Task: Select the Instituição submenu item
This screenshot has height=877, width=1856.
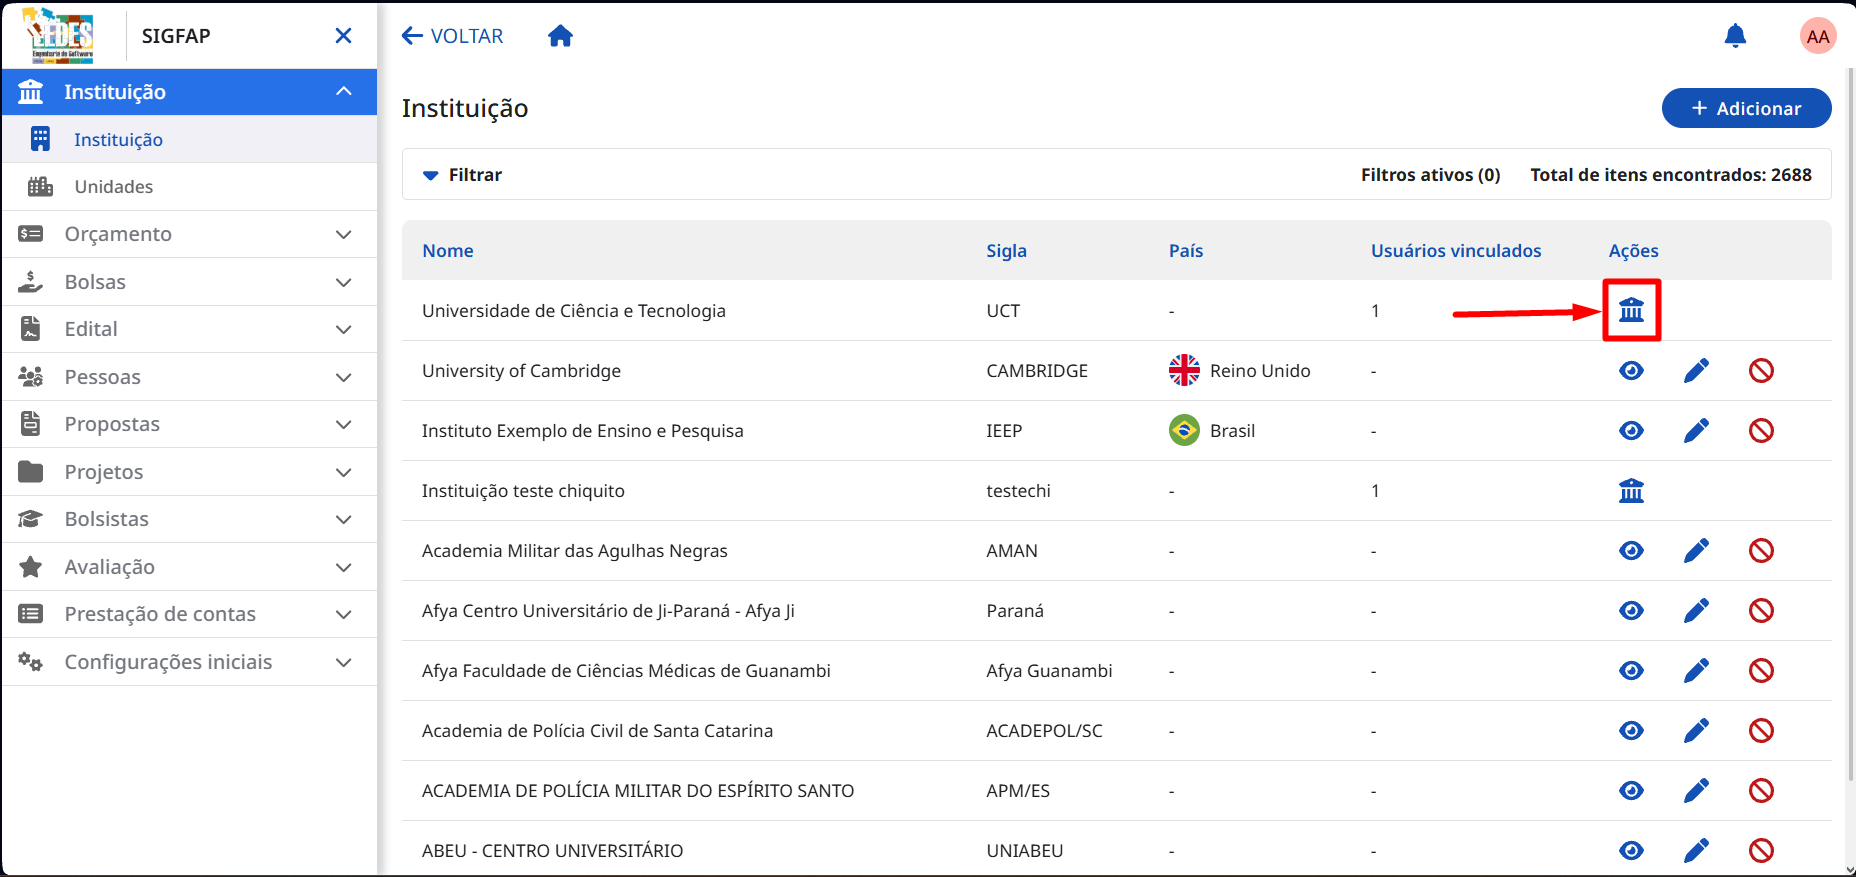Action: [189, 139]
